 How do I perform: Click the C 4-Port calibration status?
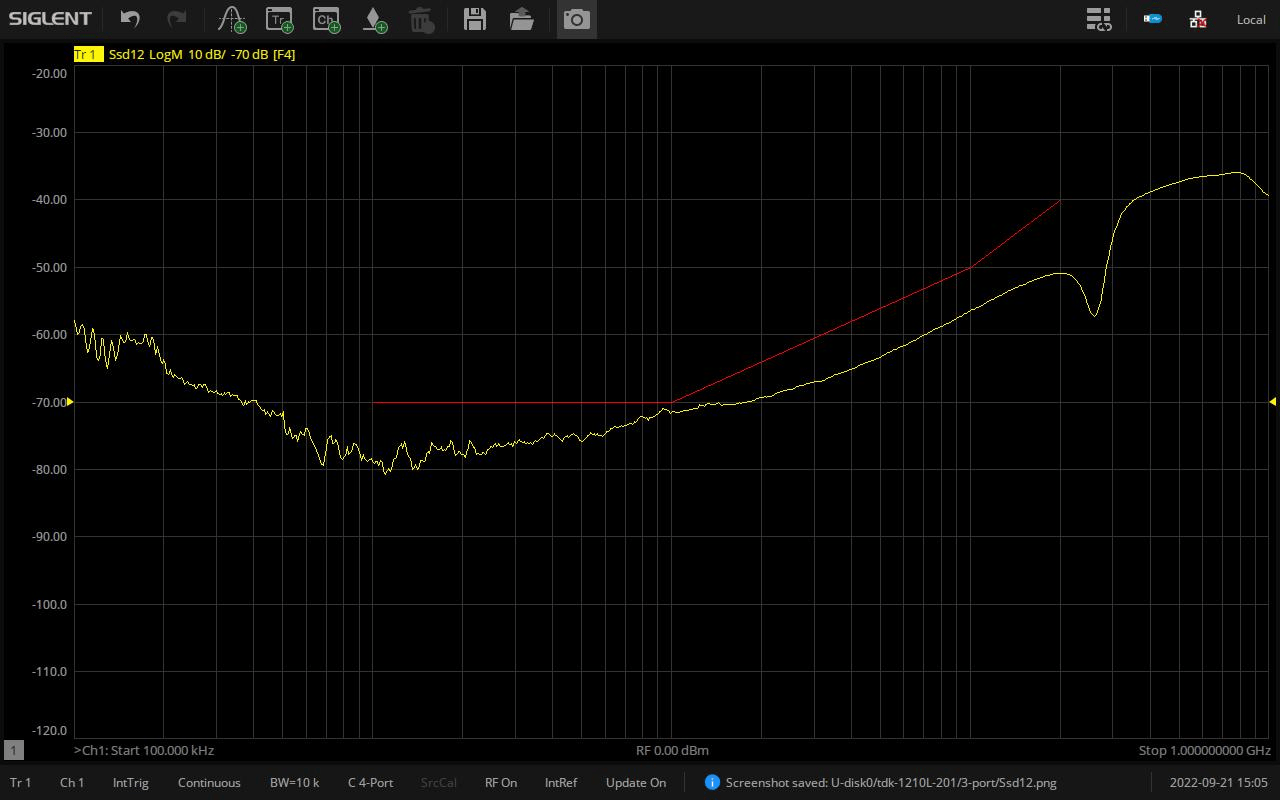coord(370,782)
